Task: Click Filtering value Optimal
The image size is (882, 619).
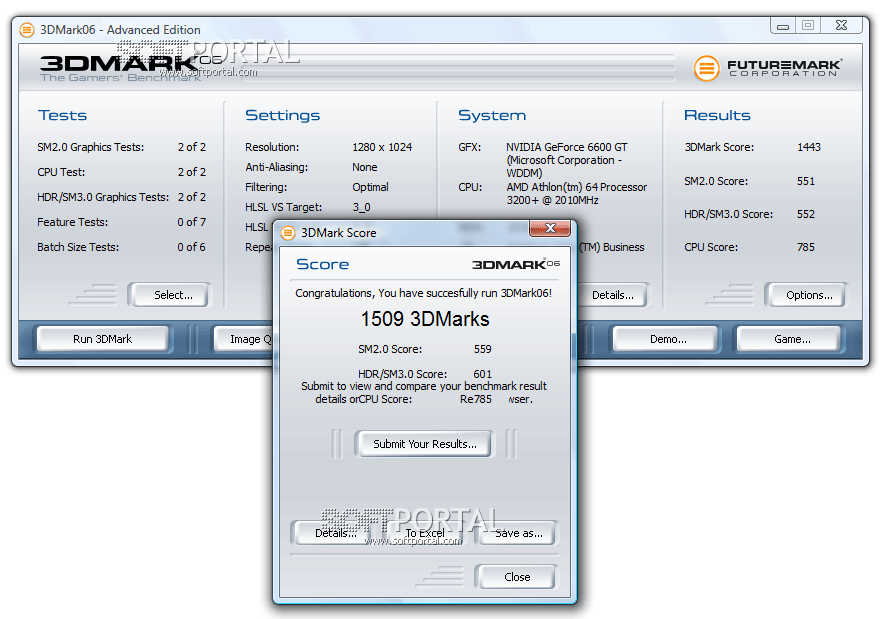Action: pyautogui.click(x=370, y=187)
